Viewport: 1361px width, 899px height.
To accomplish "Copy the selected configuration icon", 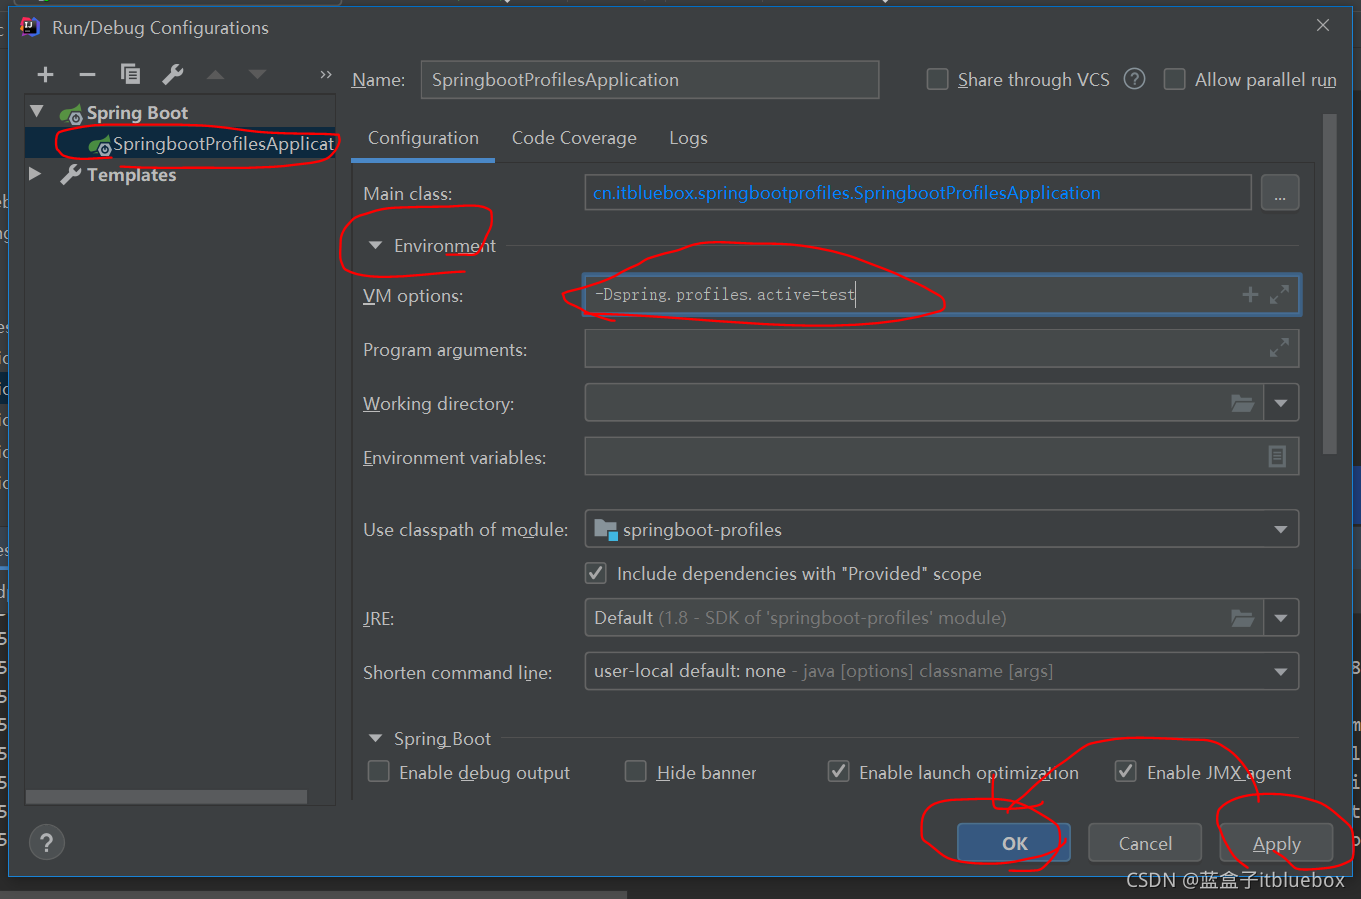I will click(130, 74).
